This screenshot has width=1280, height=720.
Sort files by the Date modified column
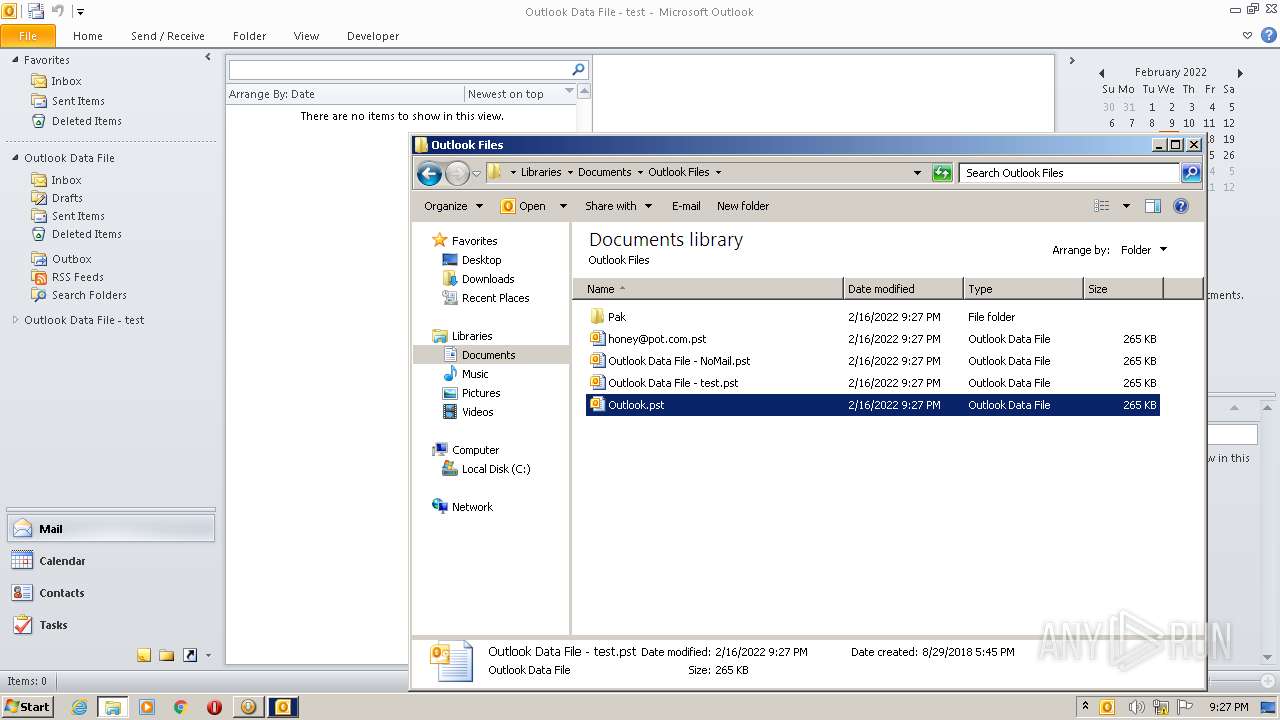tap(903, 289)
